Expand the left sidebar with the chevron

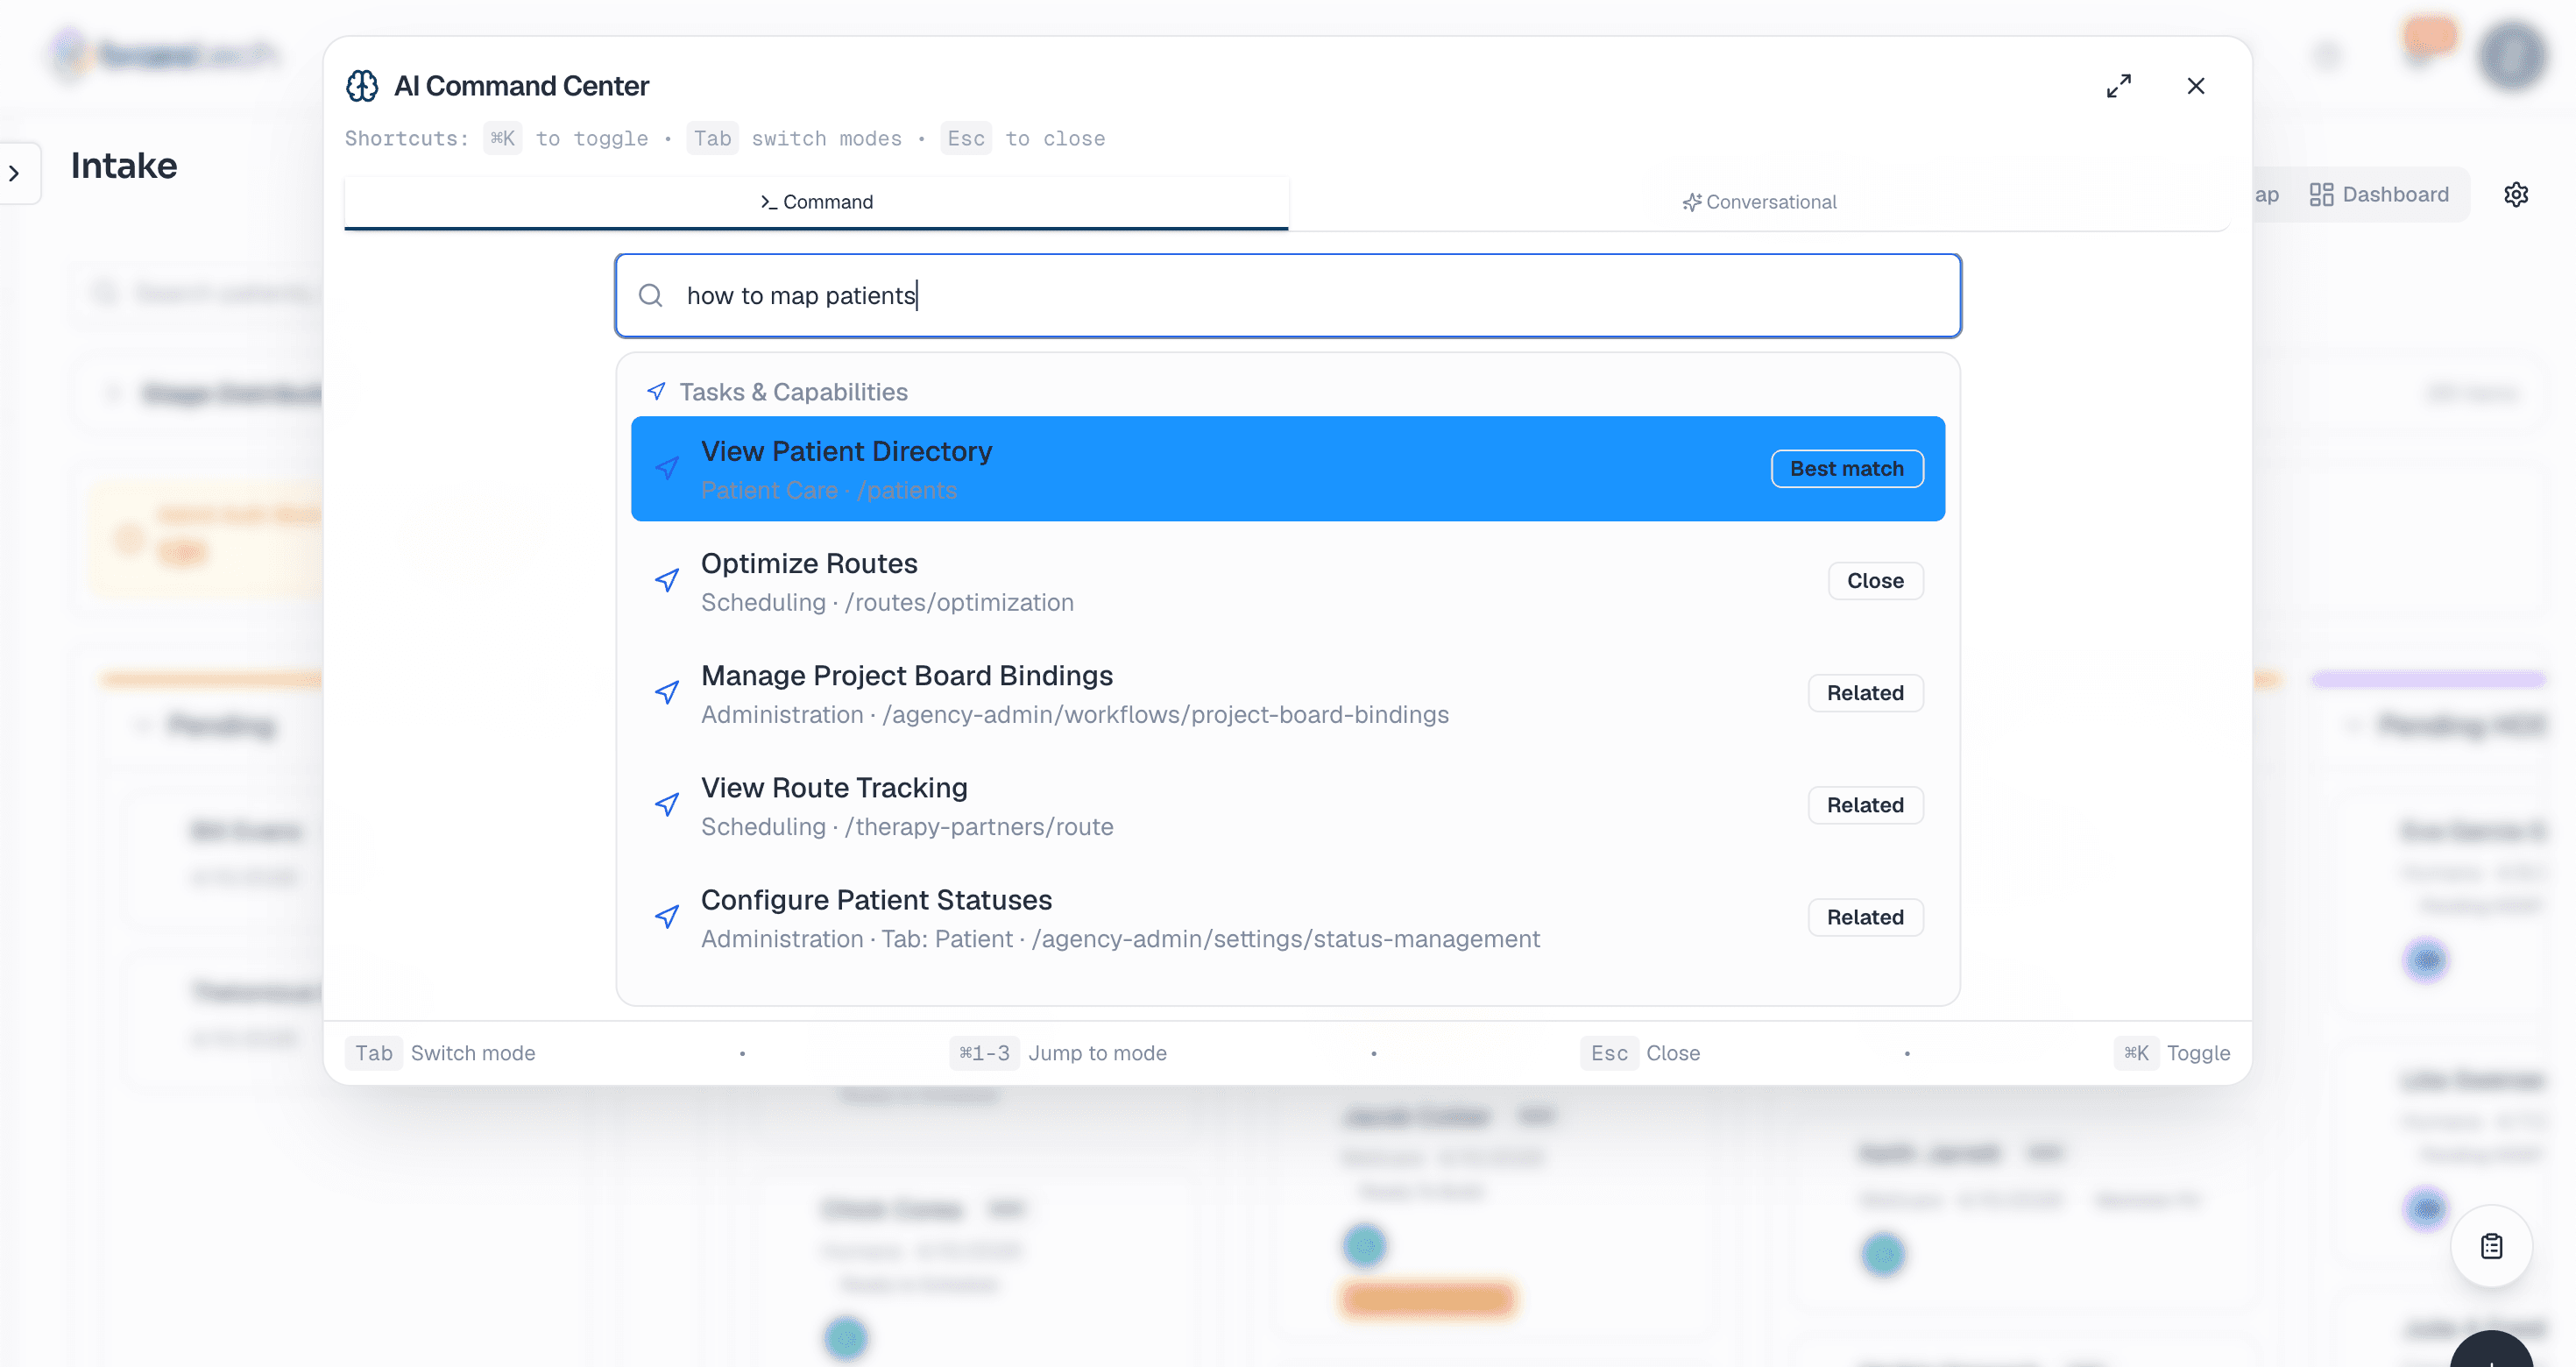14,173
